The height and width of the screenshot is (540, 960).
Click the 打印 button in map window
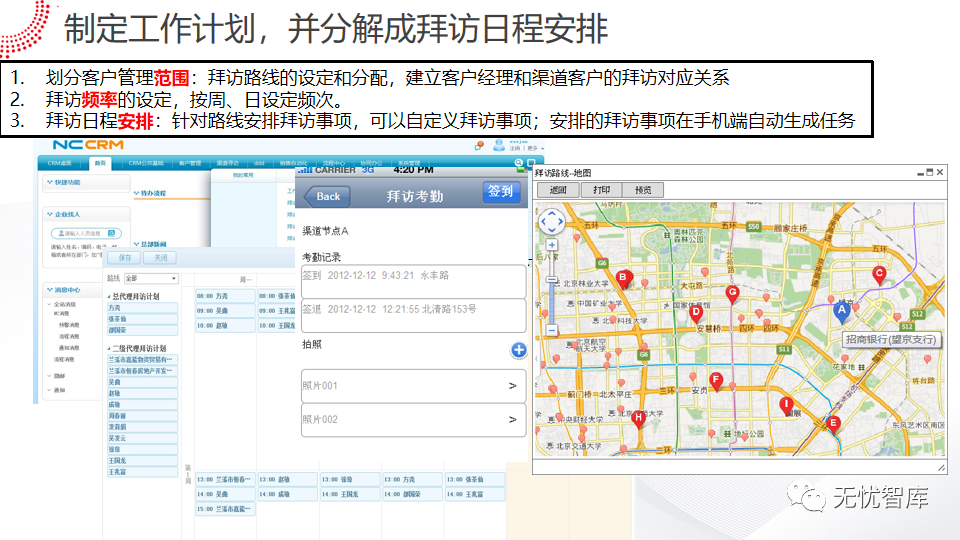coord(601,190)
